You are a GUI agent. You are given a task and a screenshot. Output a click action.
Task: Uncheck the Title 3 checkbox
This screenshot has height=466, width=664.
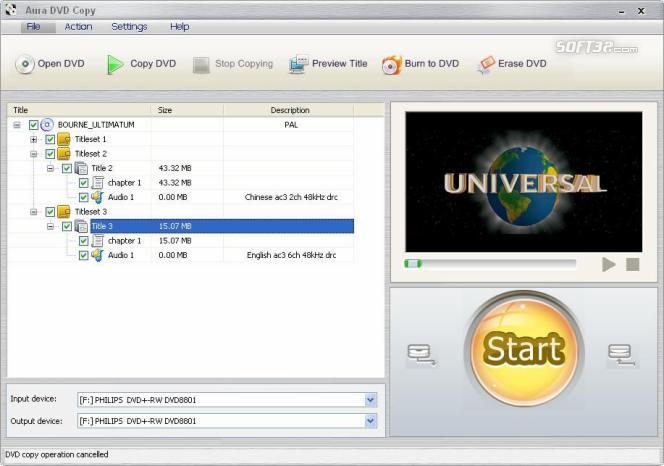(67, 226)
